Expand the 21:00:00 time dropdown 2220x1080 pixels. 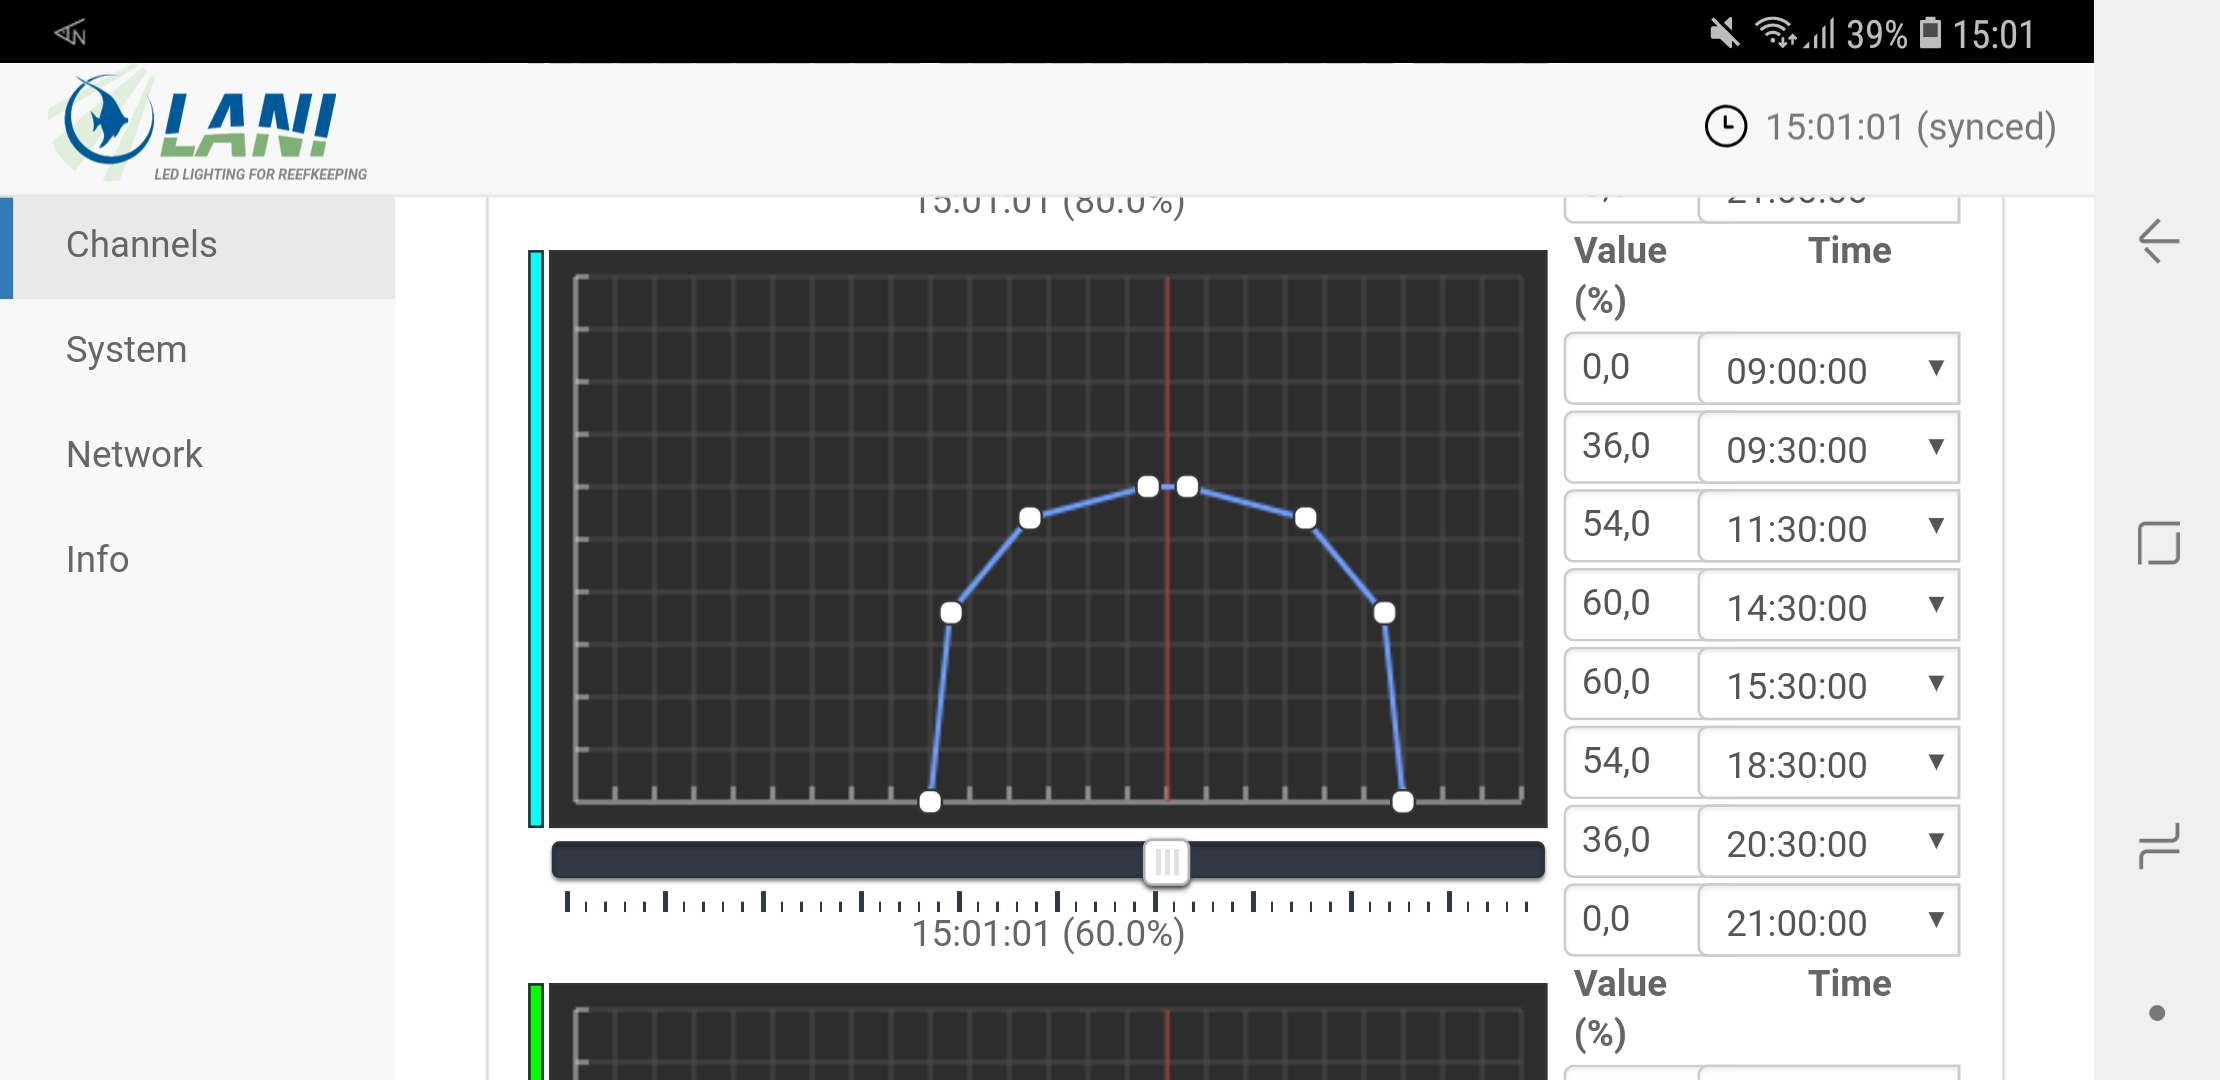1828,922
